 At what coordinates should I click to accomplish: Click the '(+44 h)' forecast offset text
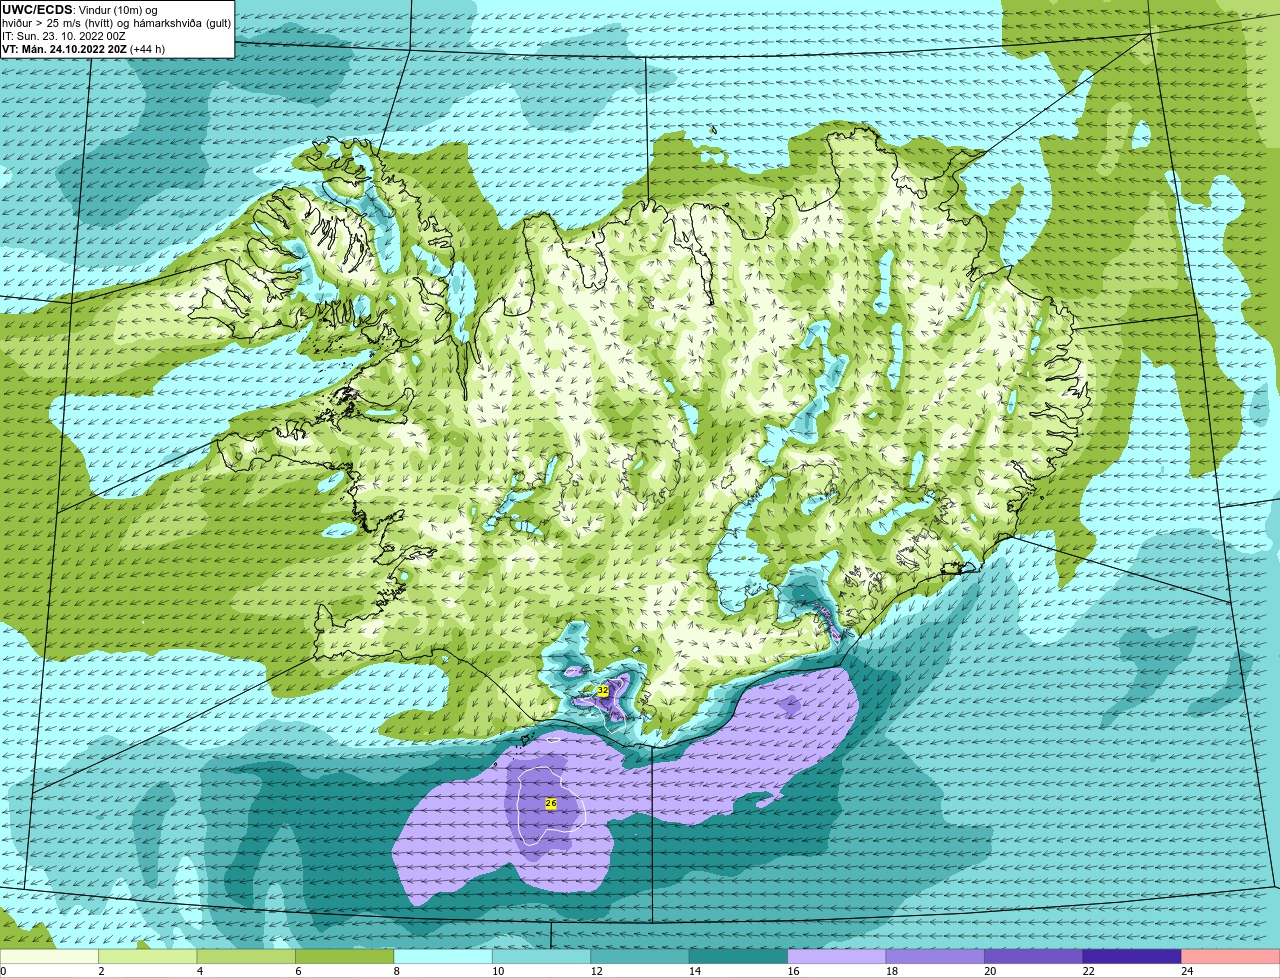[147, 49]
